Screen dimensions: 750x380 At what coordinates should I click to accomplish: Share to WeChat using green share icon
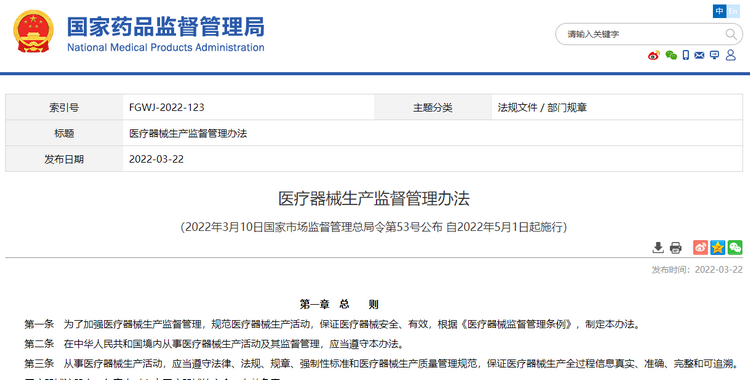pos(735,247)
